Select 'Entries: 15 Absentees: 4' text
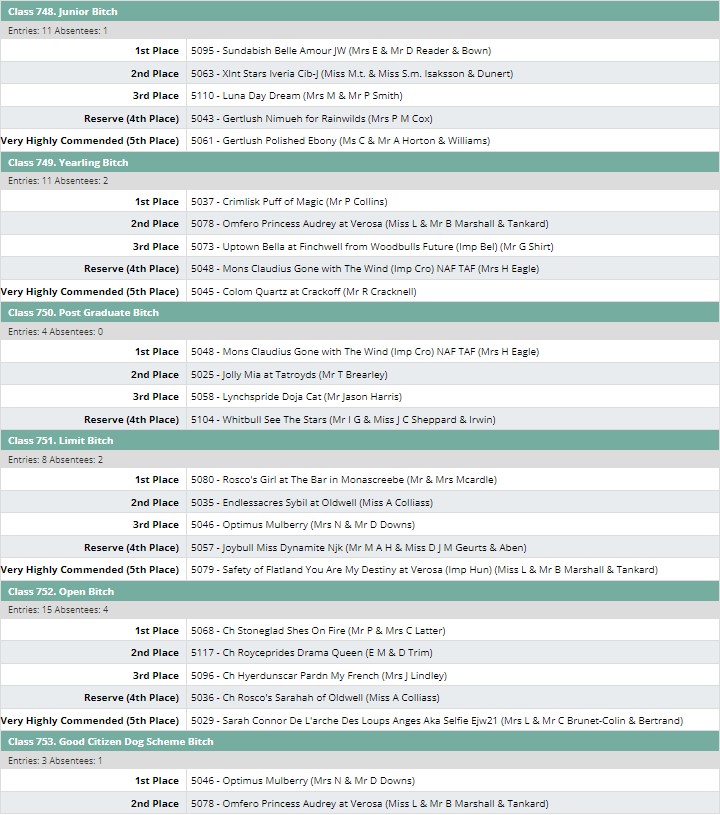This screenshot has width=720, height=815. [x=58, y=610]
